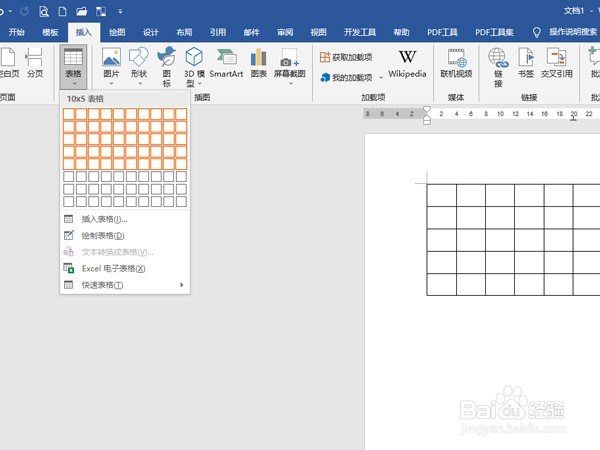Open the Pictures (图片) dropdown arrow
Image resolution: width=600 pixels, height=450 pixels.
click(x=111, y=83)
